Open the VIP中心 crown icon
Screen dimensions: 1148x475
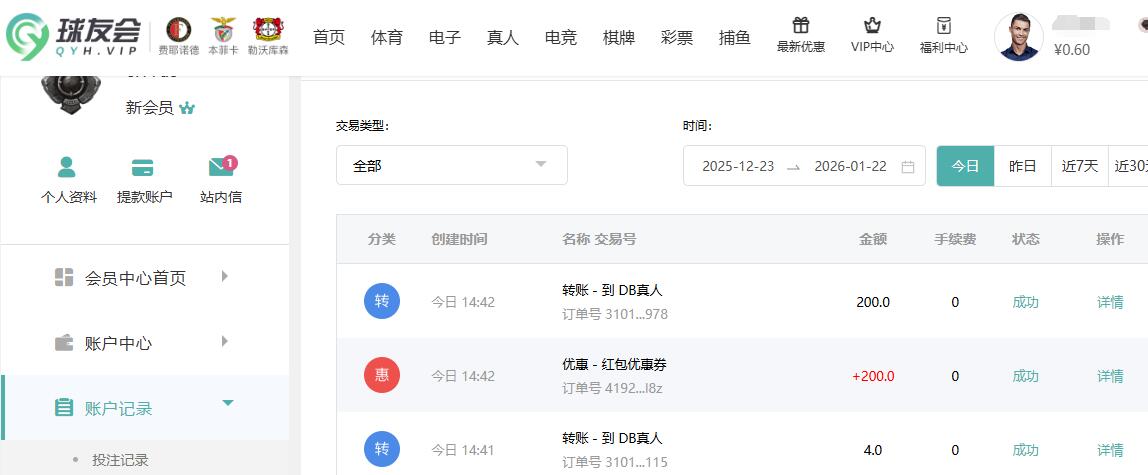(x=871, y=26)
